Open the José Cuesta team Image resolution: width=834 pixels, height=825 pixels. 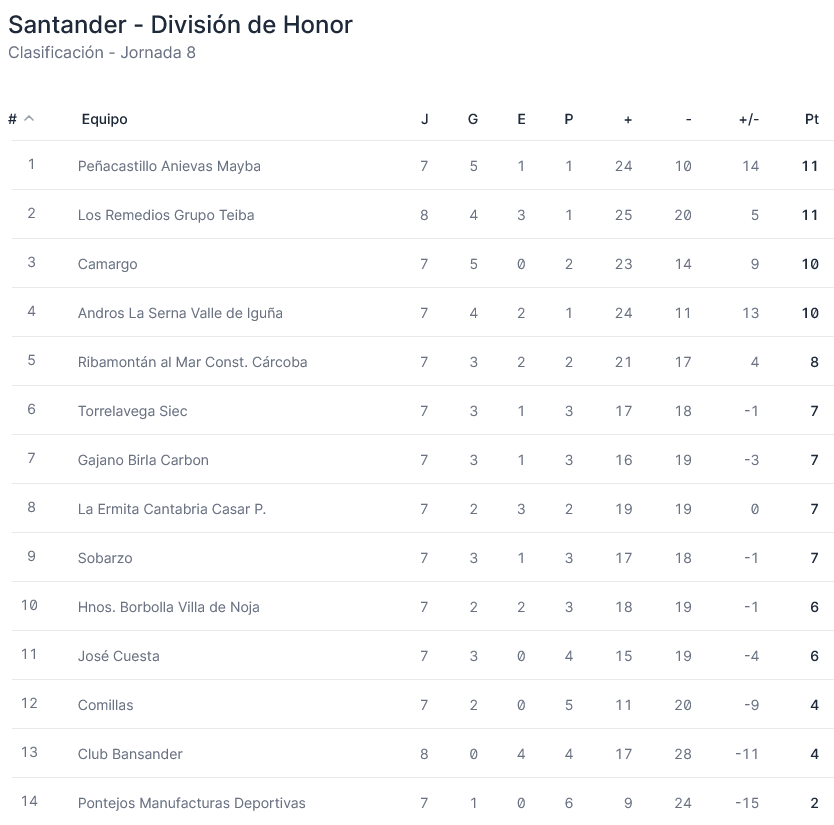click(x=119, y=656)
